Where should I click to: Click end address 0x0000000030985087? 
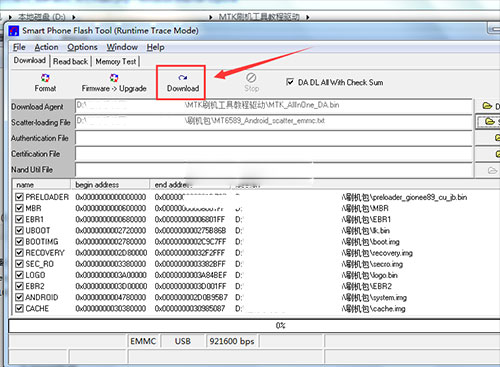tap(190, 309)
